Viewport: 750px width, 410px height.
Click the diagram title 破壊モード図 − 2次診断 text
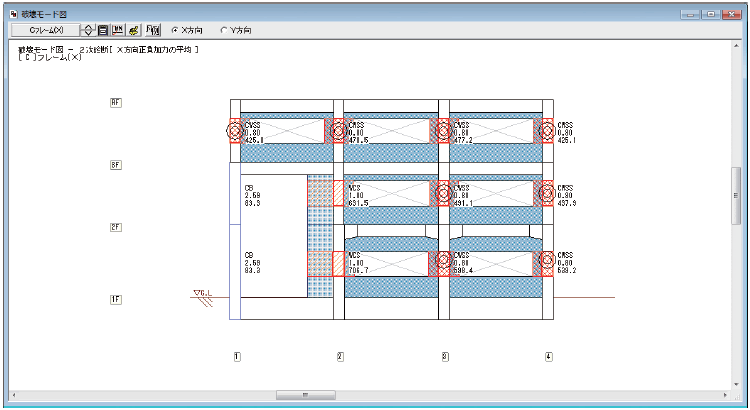click(x=65, y=49)
